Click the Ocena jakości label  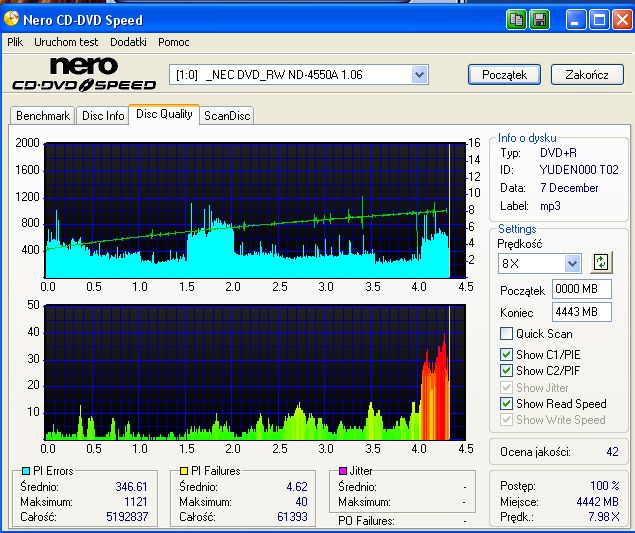point(535,452)
